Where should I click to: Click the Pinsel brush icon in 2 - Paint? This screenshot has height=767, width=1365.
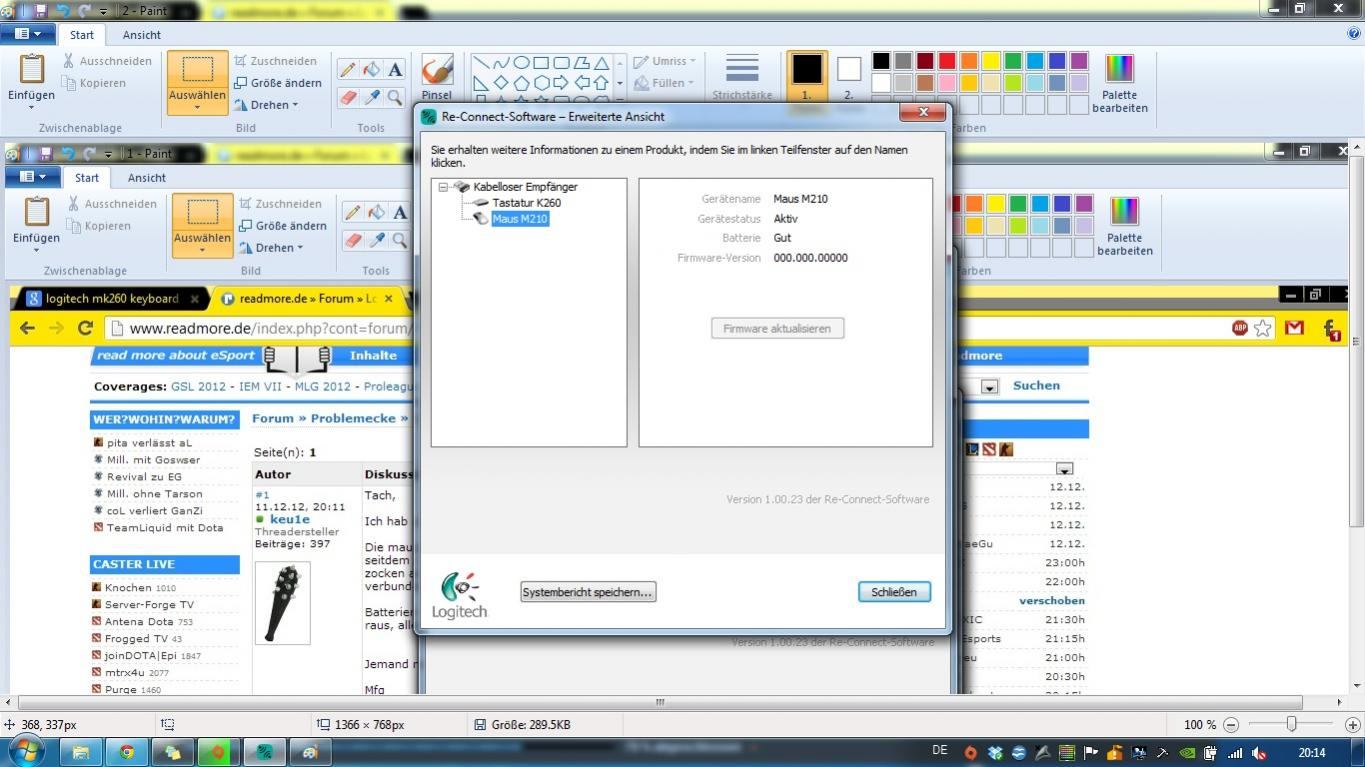click(x=437, y=70)
